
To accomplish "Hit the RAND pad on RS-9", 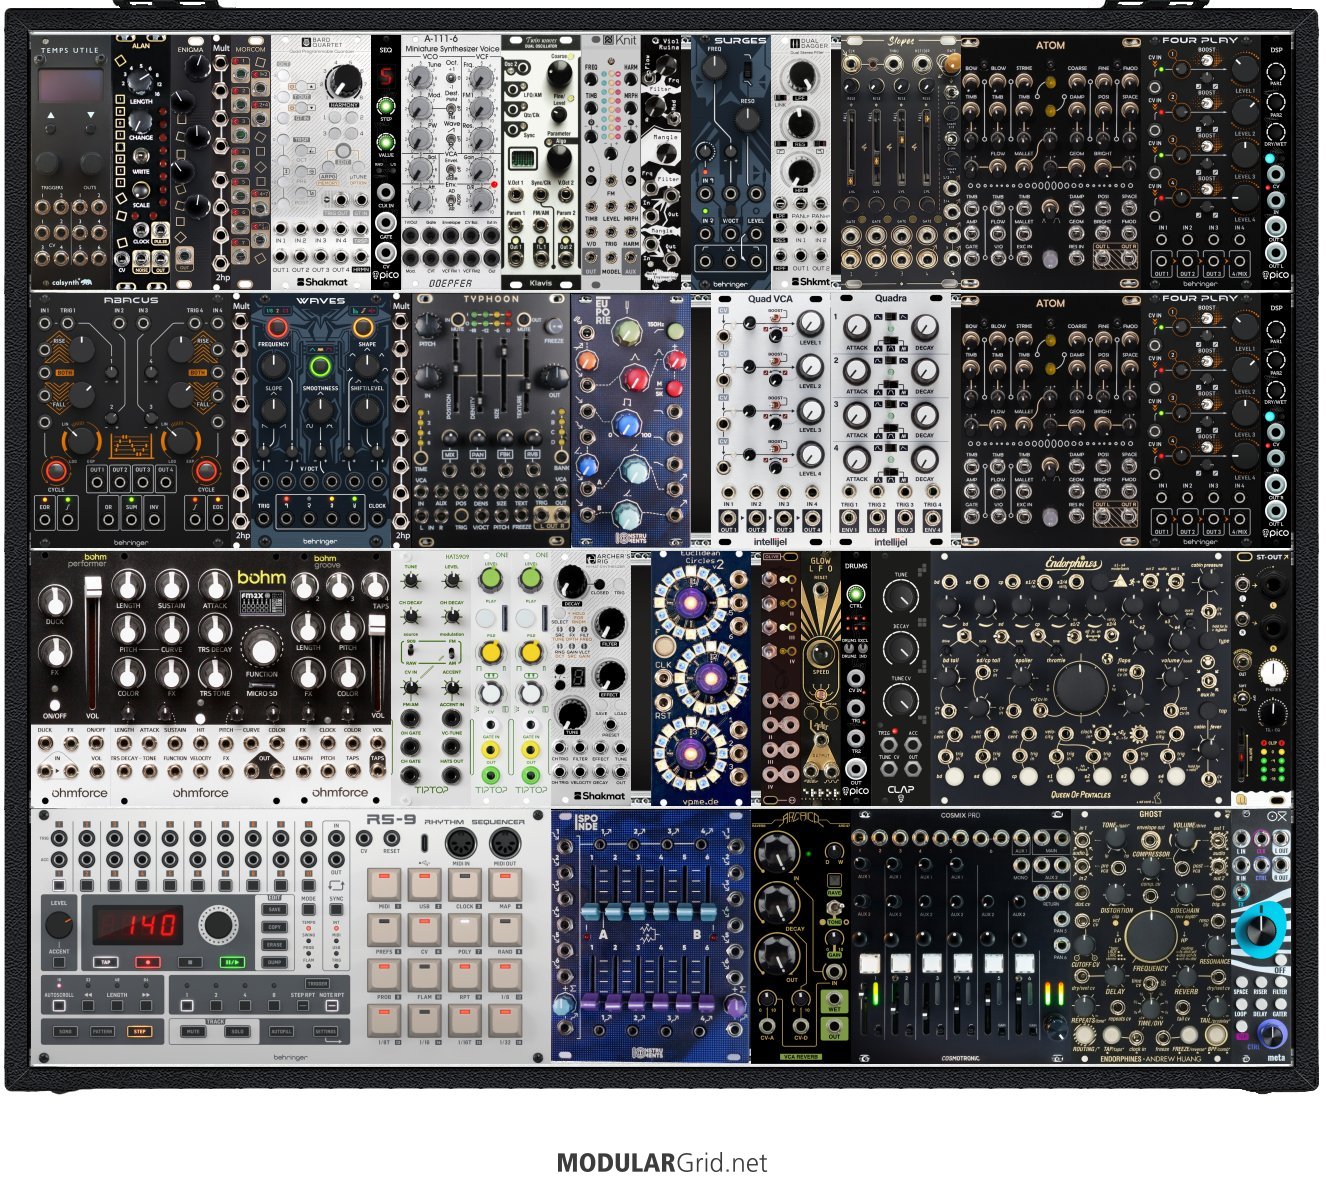I will point(505,930).
